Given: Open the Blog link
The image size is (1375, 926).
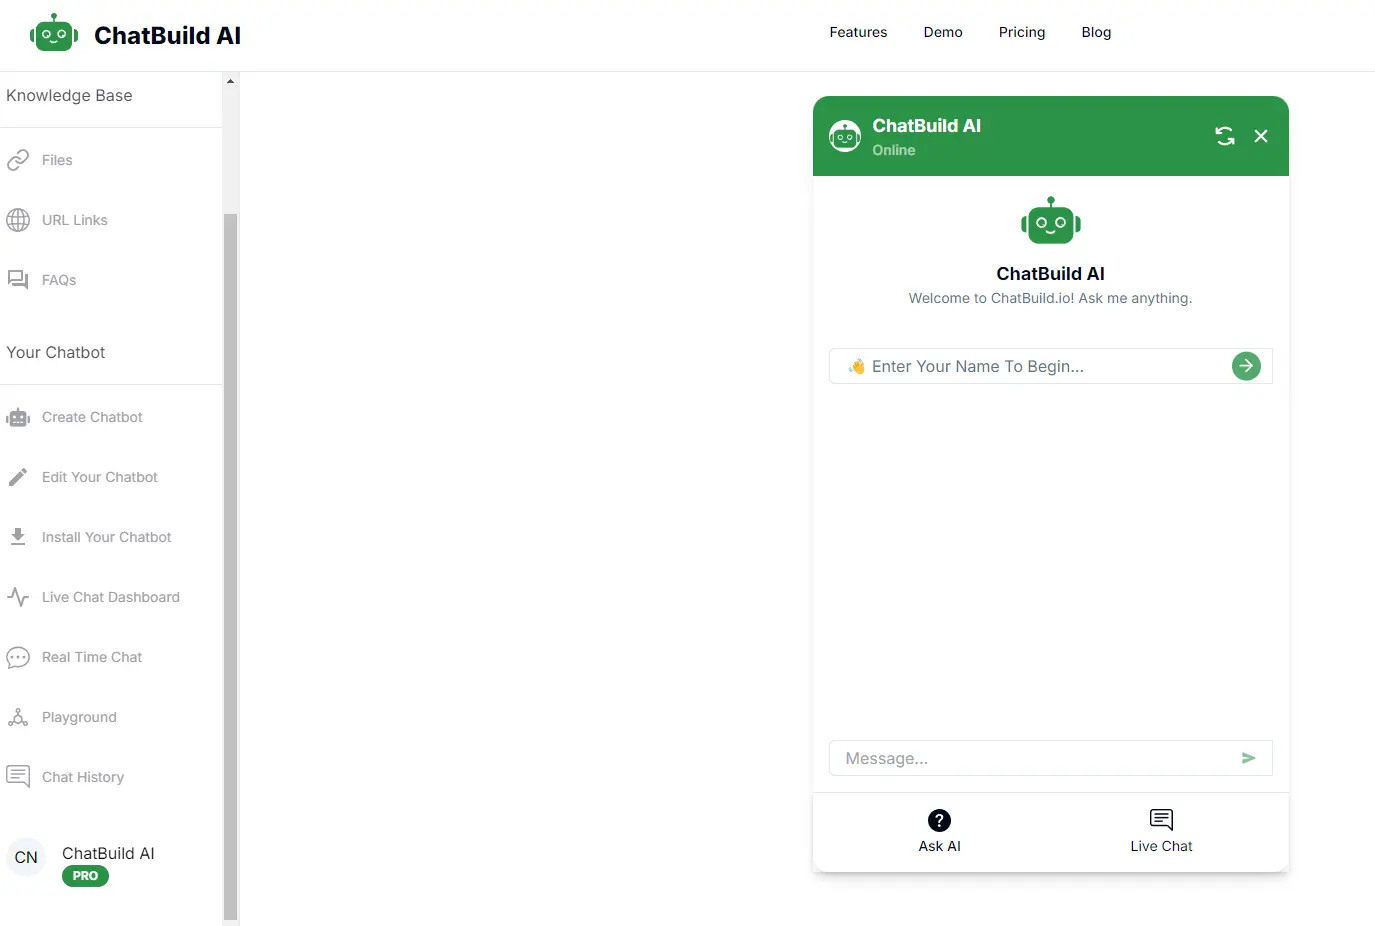Looking at the screenshot, I should (x=1096, y=32).
